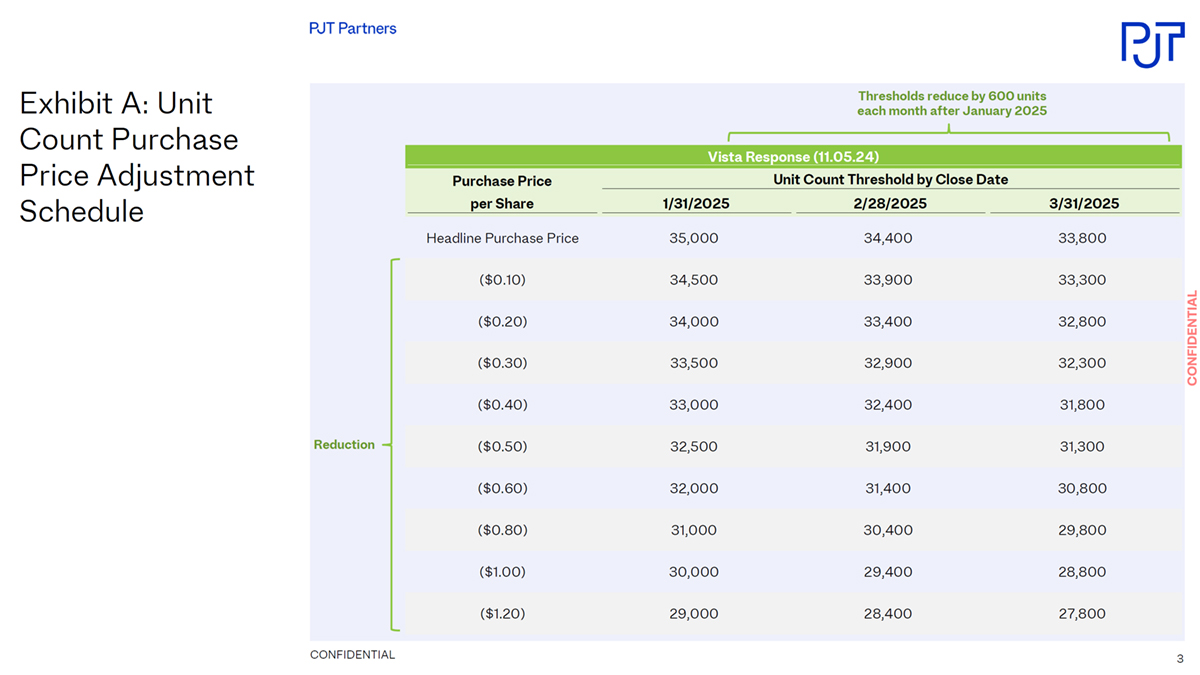Click the PJT logo in top-right corner
The height and width of the screenshot is (675, 1200).
pos(1152,44)
